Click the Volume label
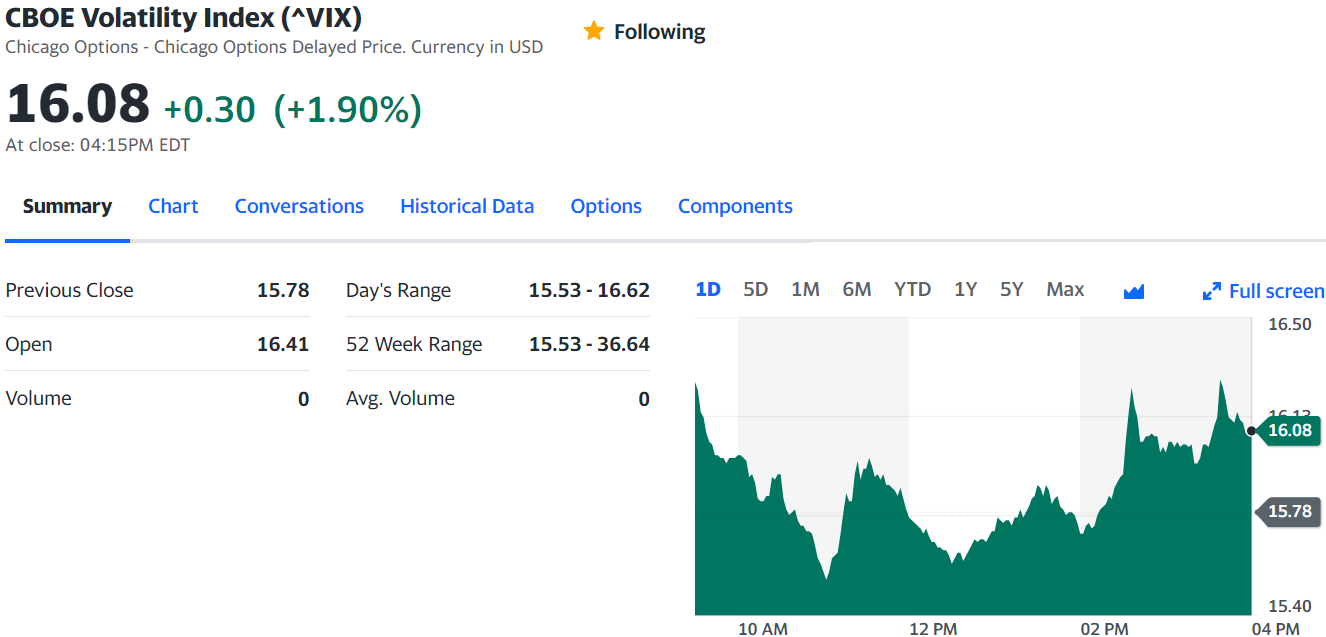Image resolution: width=1326 pixels, height=637 pixels. pos(38,398)
